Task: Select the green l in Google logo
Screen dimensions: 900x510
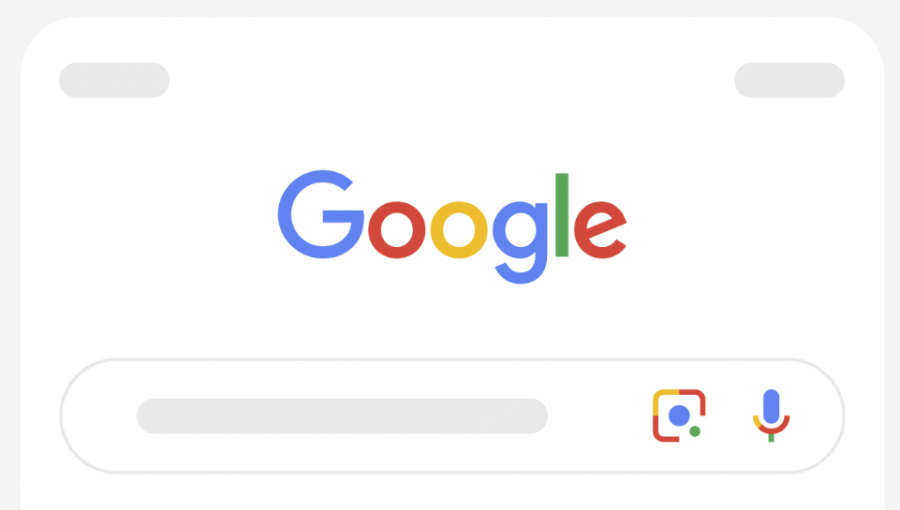Action: click(562, 215)
